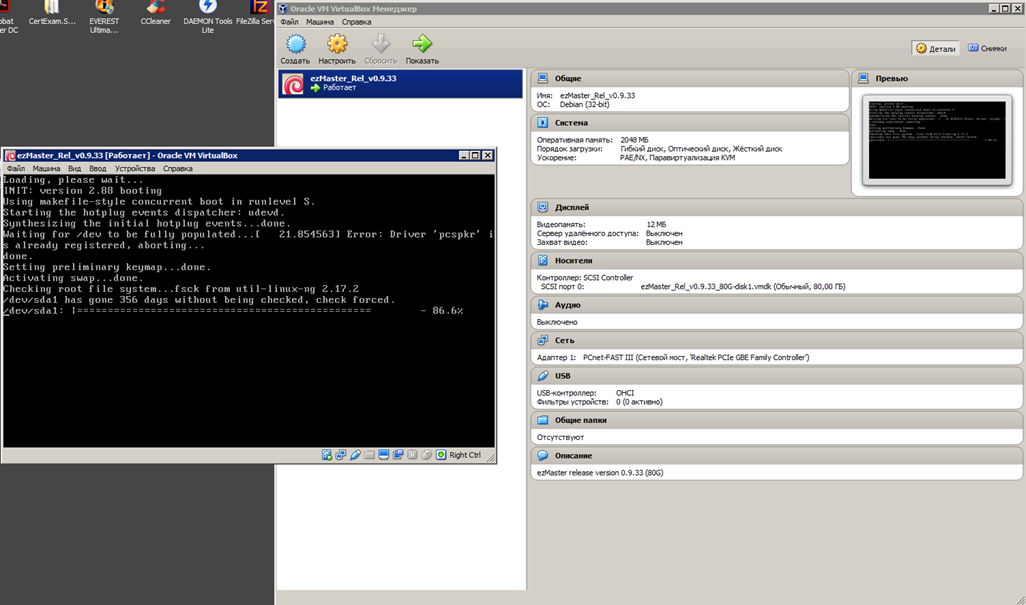Viewport: 1026px width, 605px height.
Task: Open the Аудио section header
Action: pyautogui.click(x=777, y=305)
